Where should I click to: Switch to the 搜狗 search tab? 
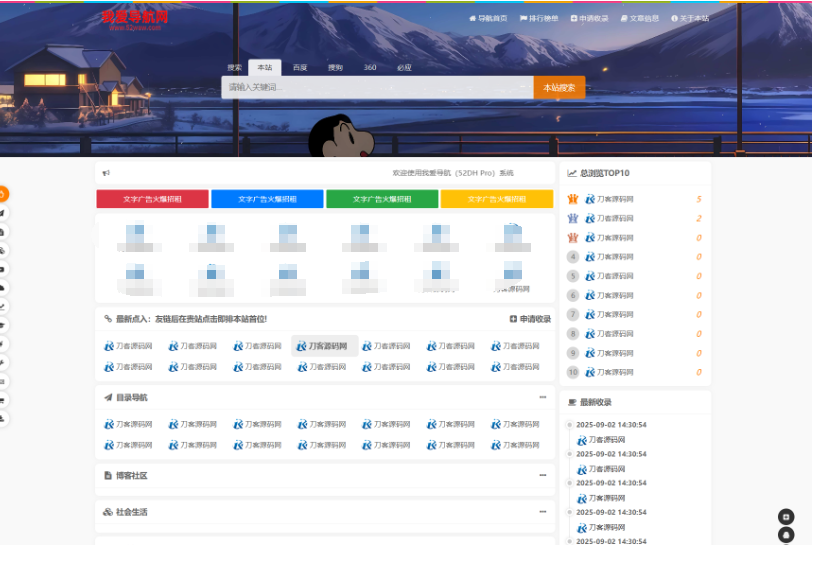tap(335, 68)
